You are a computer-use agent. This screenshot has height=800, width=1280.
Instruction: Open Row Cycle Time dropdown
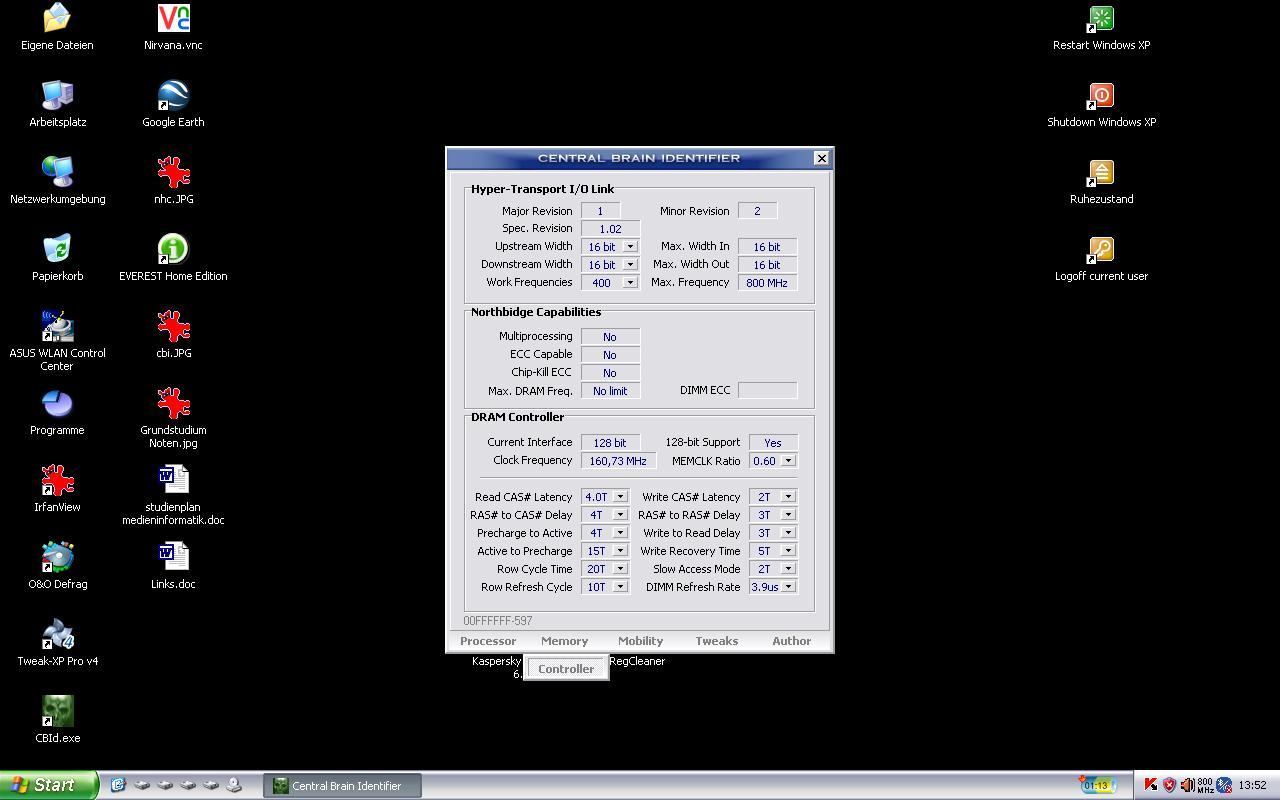click(x=620, y=568)
